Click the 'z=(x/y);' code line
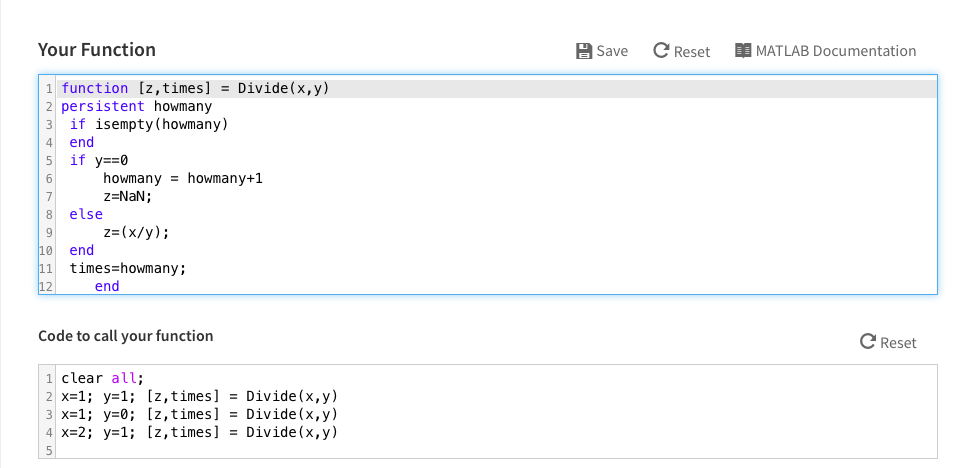The height and width of the screenshot is (468, 971). 496,232
